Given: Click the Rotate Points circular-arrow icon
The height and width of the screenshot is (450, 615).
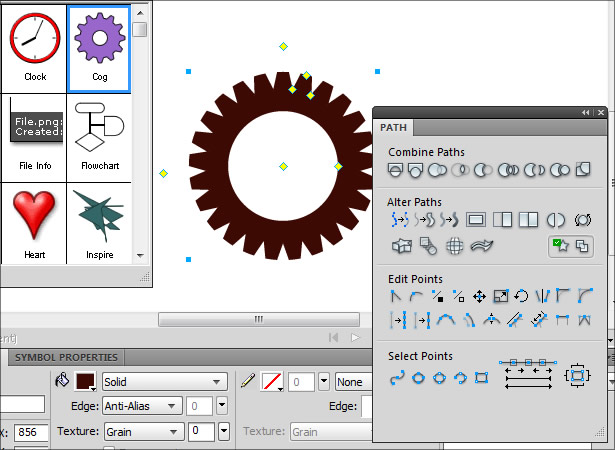Looking at the screenshot, I should (x=521, y=296).
